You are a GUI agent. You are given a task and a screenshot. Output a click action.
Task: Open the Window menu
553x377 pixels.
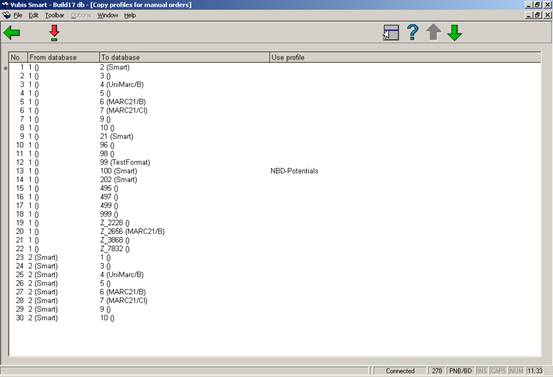point(108,16)
